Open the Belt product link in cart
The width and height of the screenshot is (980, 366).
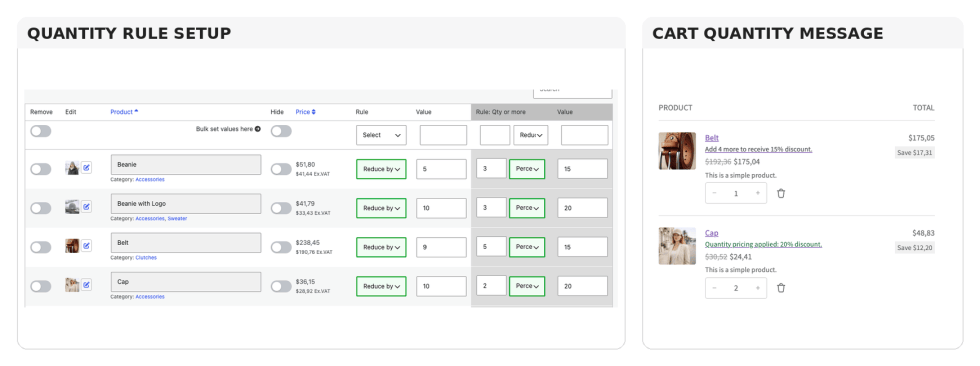tap(712, 138)
